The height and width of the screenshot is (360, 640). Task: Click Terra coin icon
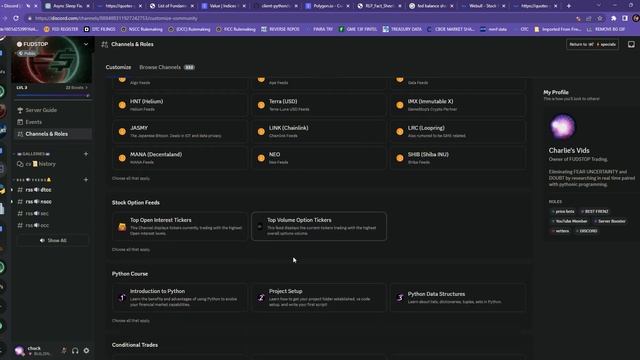pyautogui.click(x=261, y=105)
